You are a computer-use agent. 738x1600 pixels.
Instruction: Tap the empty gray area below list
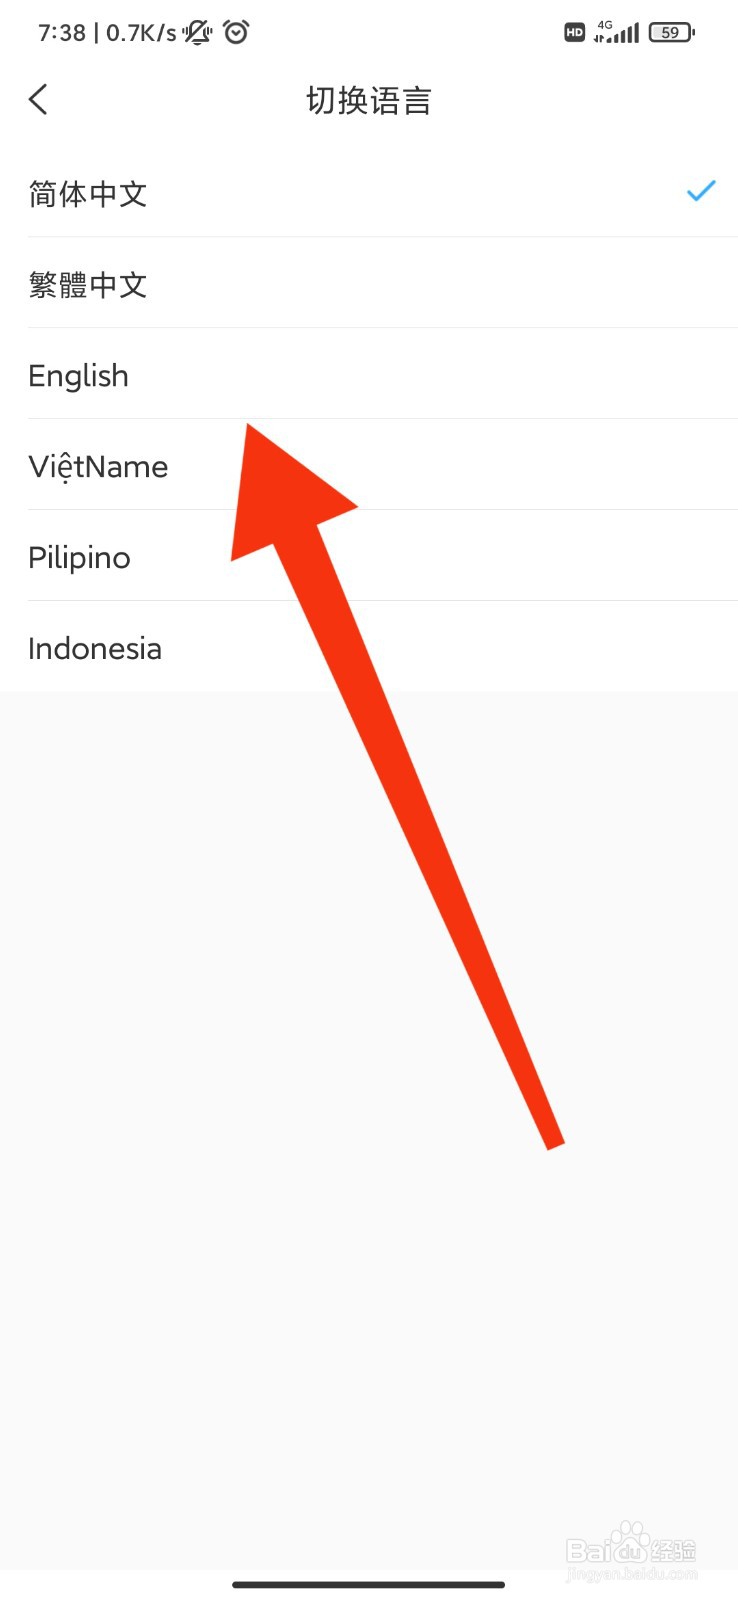coord(369,1130)
